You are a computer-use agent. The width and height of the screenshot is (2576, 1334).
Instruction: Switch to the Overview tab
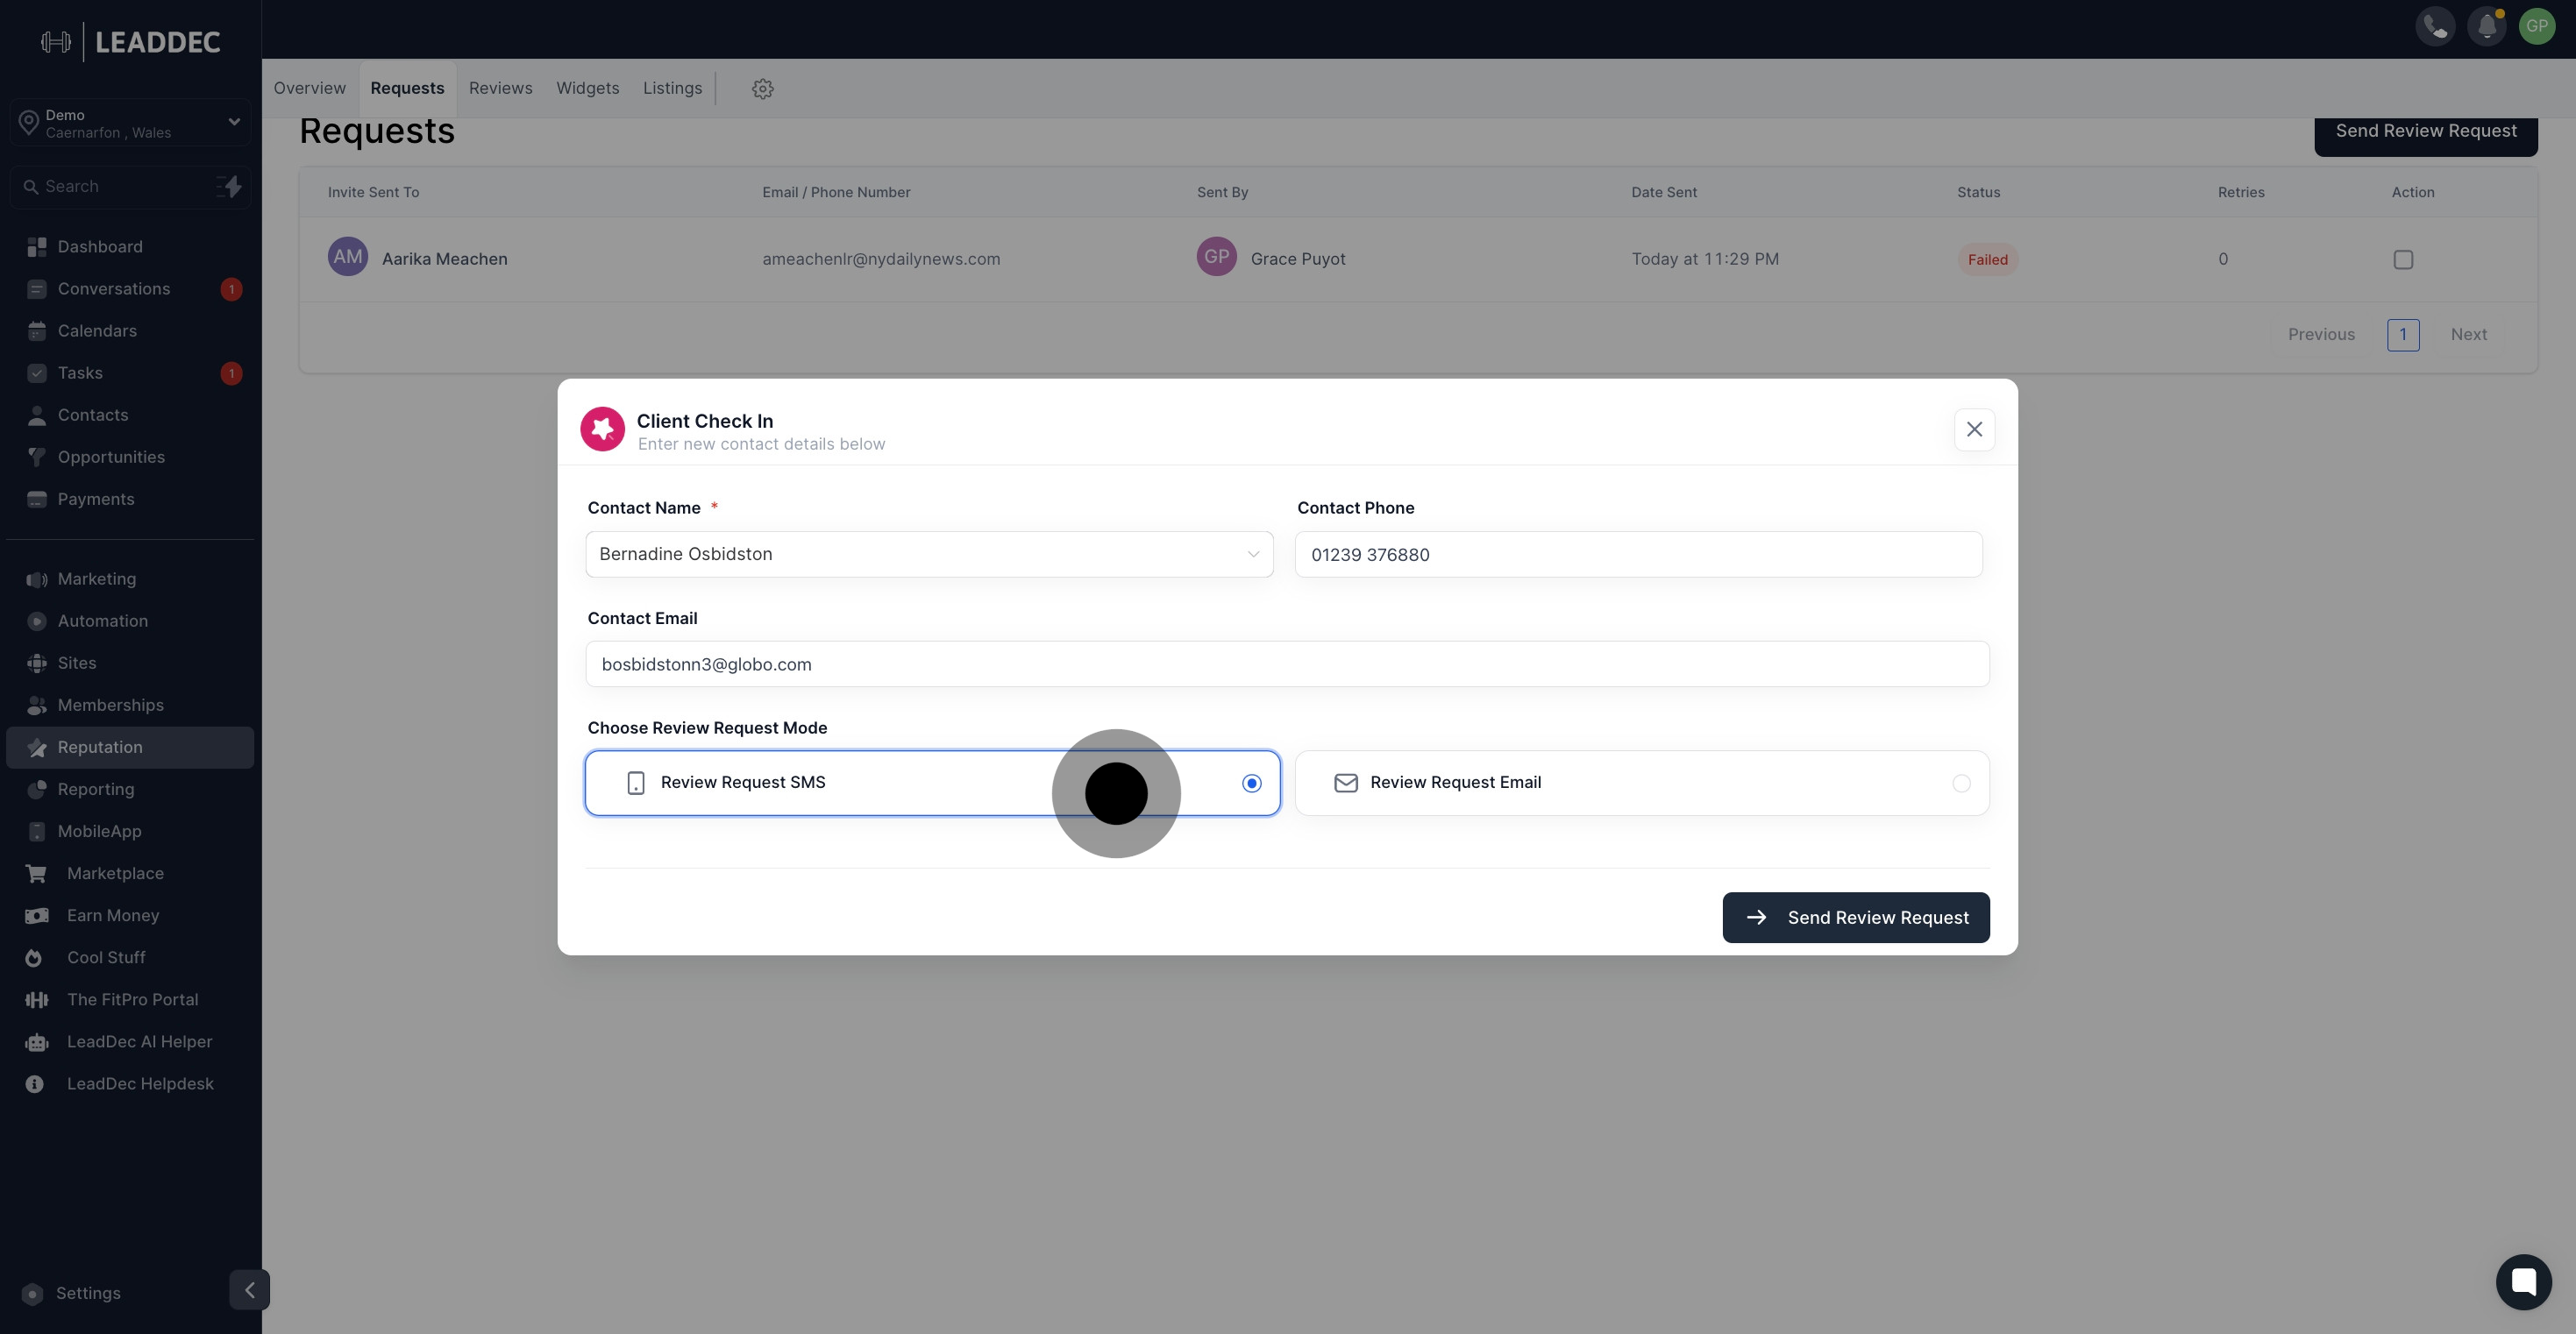[x=309, y=88]
